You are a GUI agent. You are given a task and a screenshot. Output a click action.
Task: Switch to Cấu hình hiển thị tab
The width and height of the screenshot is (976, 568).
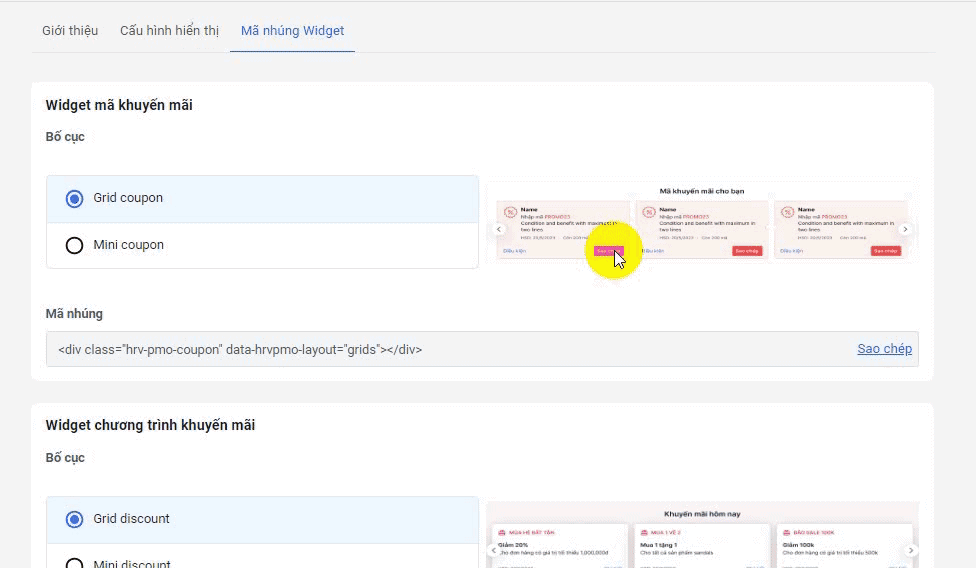(x=169, y=30)
